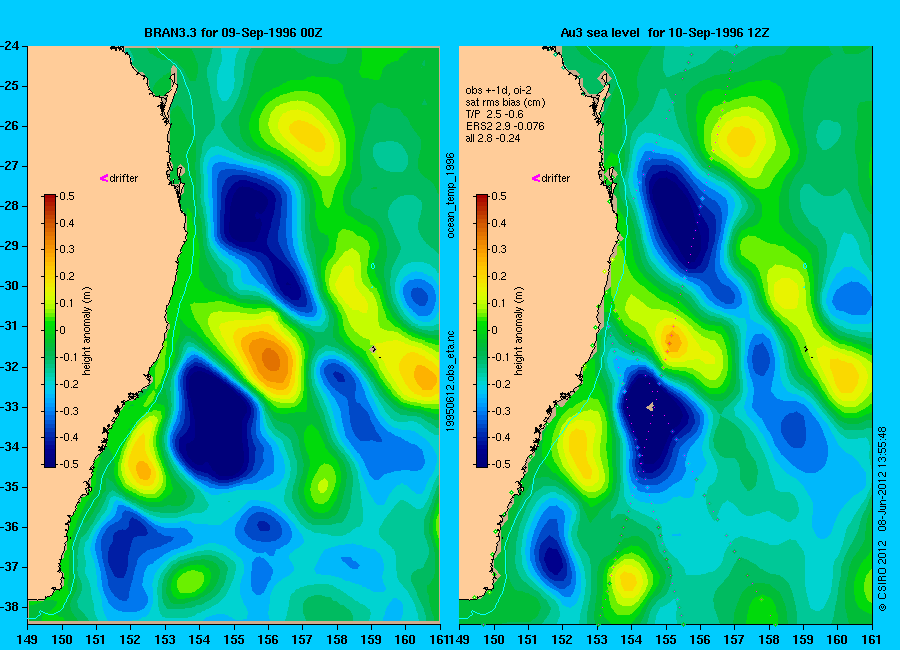Screen dimensions: 900x650
Task: Click longitude label 151 under Au3 panel
Action: pyautogui.click(x=528, y=640)
